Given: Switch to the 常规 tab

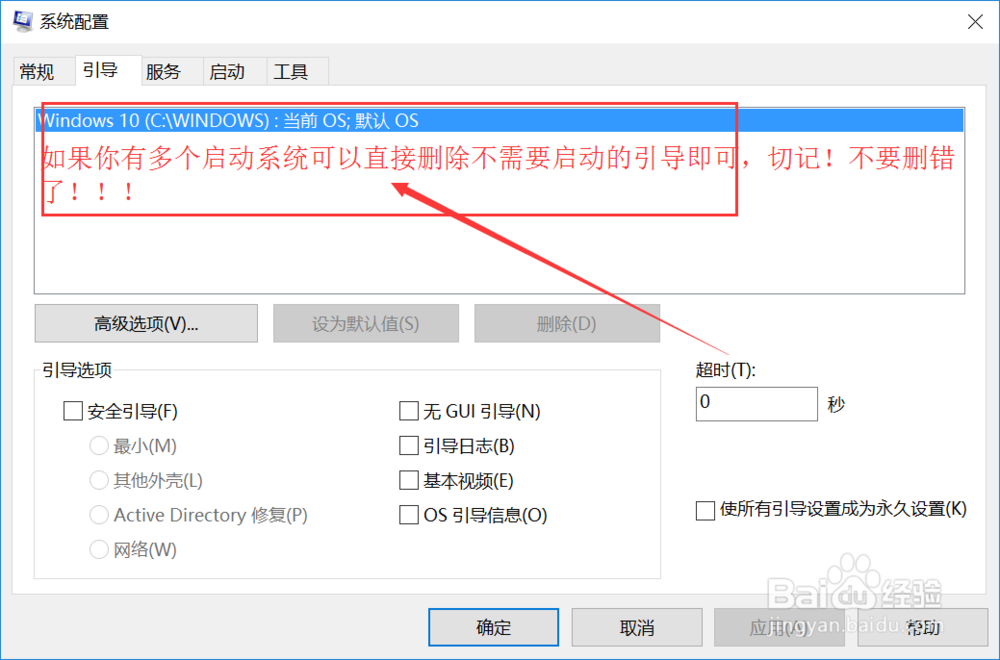Looking at the screenshot, I should coord(37,71).
